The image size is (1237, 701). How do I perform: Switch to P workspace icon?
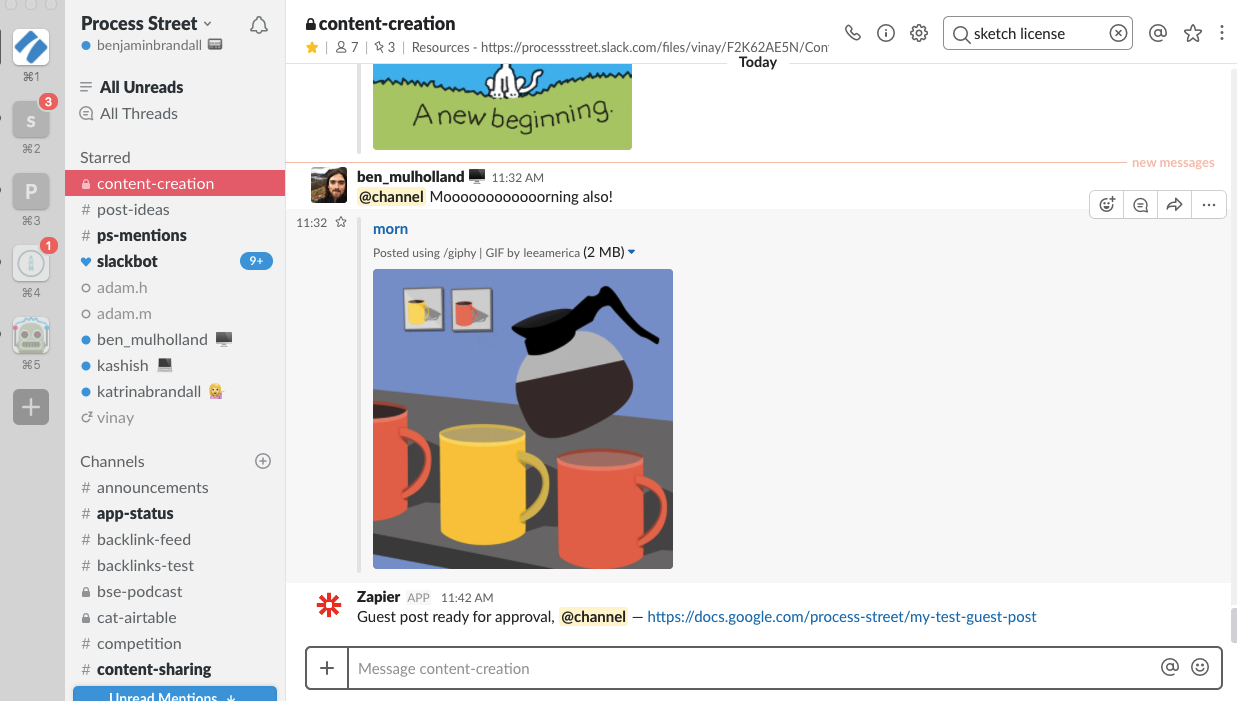[31, 192]
